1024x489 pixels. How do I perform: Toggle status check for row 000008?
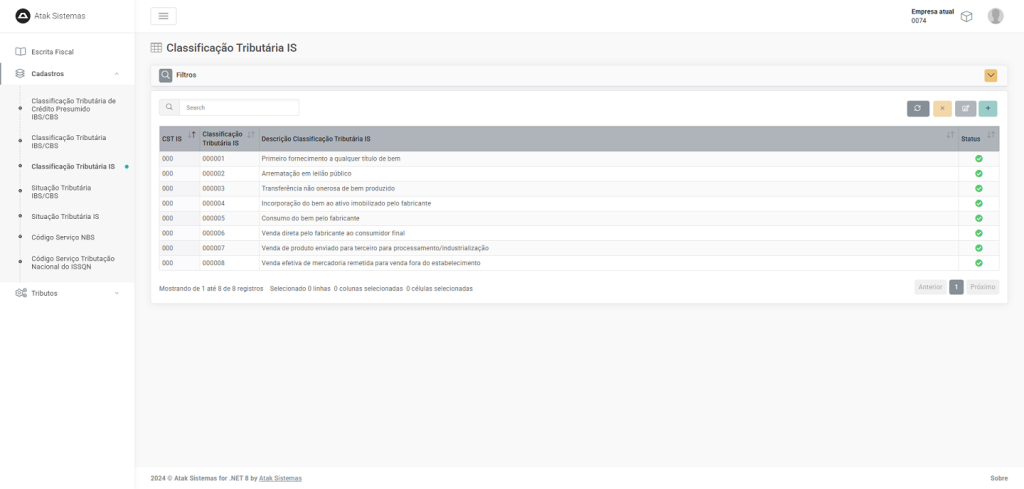click(979, 263)
